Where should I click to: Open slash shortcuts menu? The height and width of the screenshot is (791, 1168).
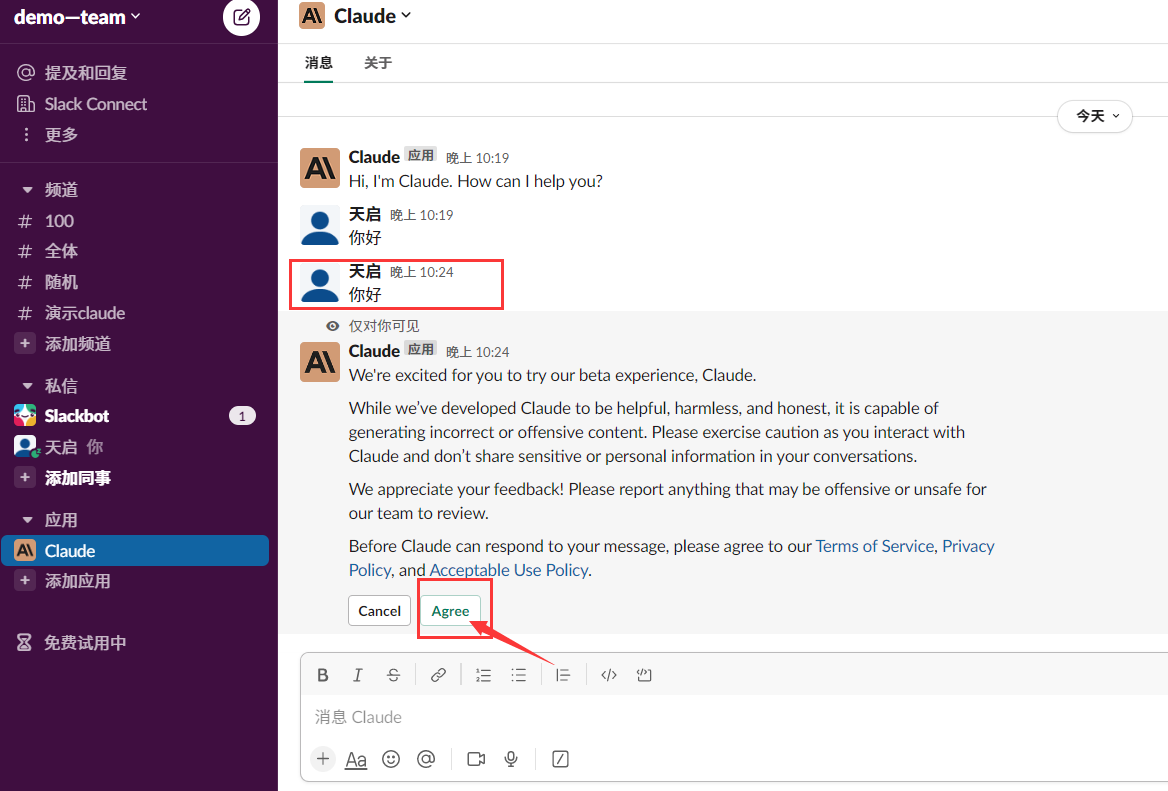(560, 759)
